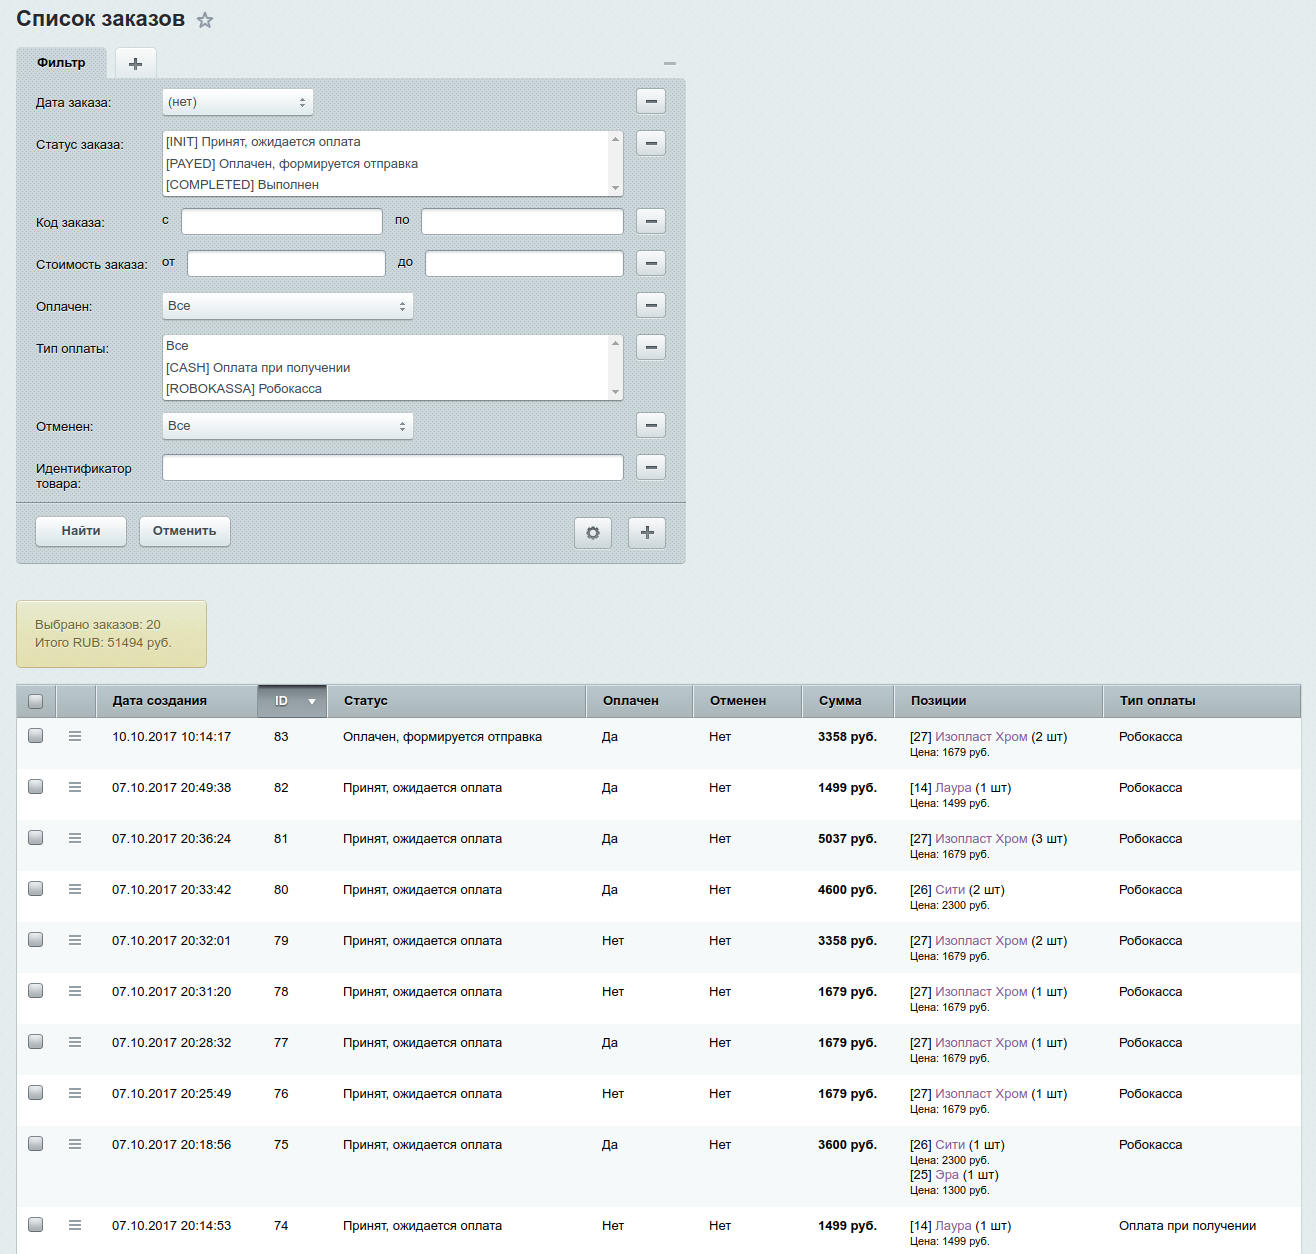The height and width of the screenshot is (1254, 1316).
Task: Toggle the select-all orders checkbox in header
Action: click(x=36, y=701)
